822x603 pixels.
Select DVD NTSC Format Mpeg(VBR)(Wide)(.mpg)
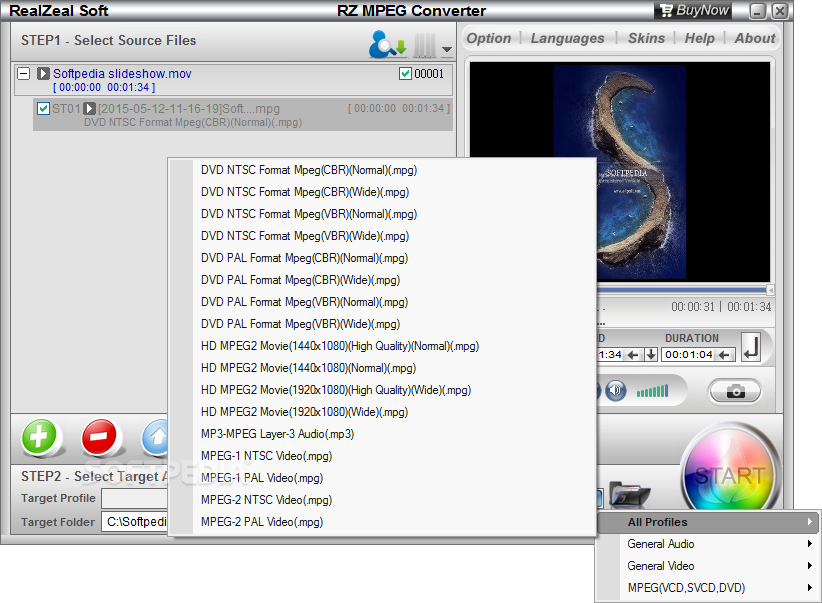tap(383, 236)
